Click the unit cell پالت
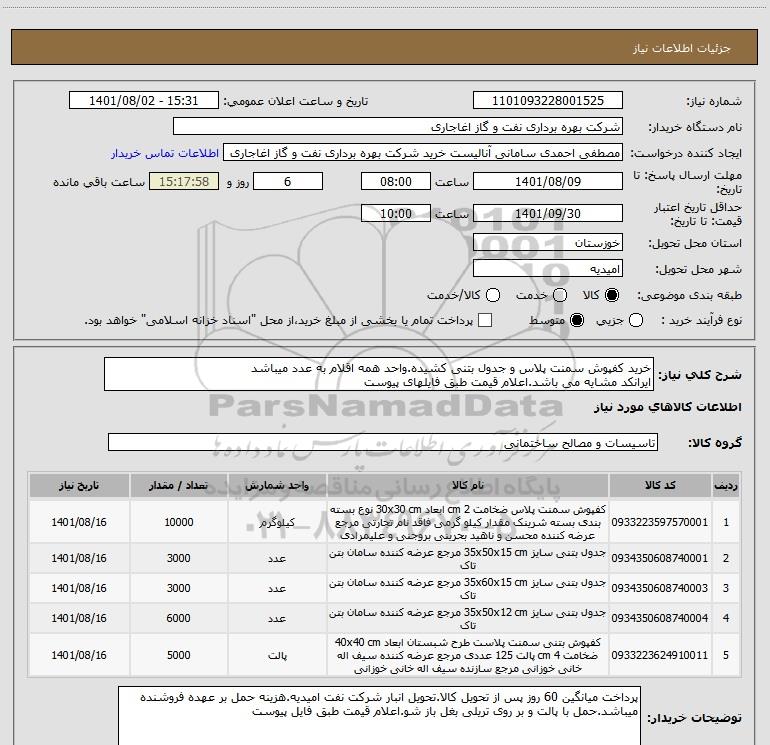This screenshot has height=745, width=770. (277, 655)
